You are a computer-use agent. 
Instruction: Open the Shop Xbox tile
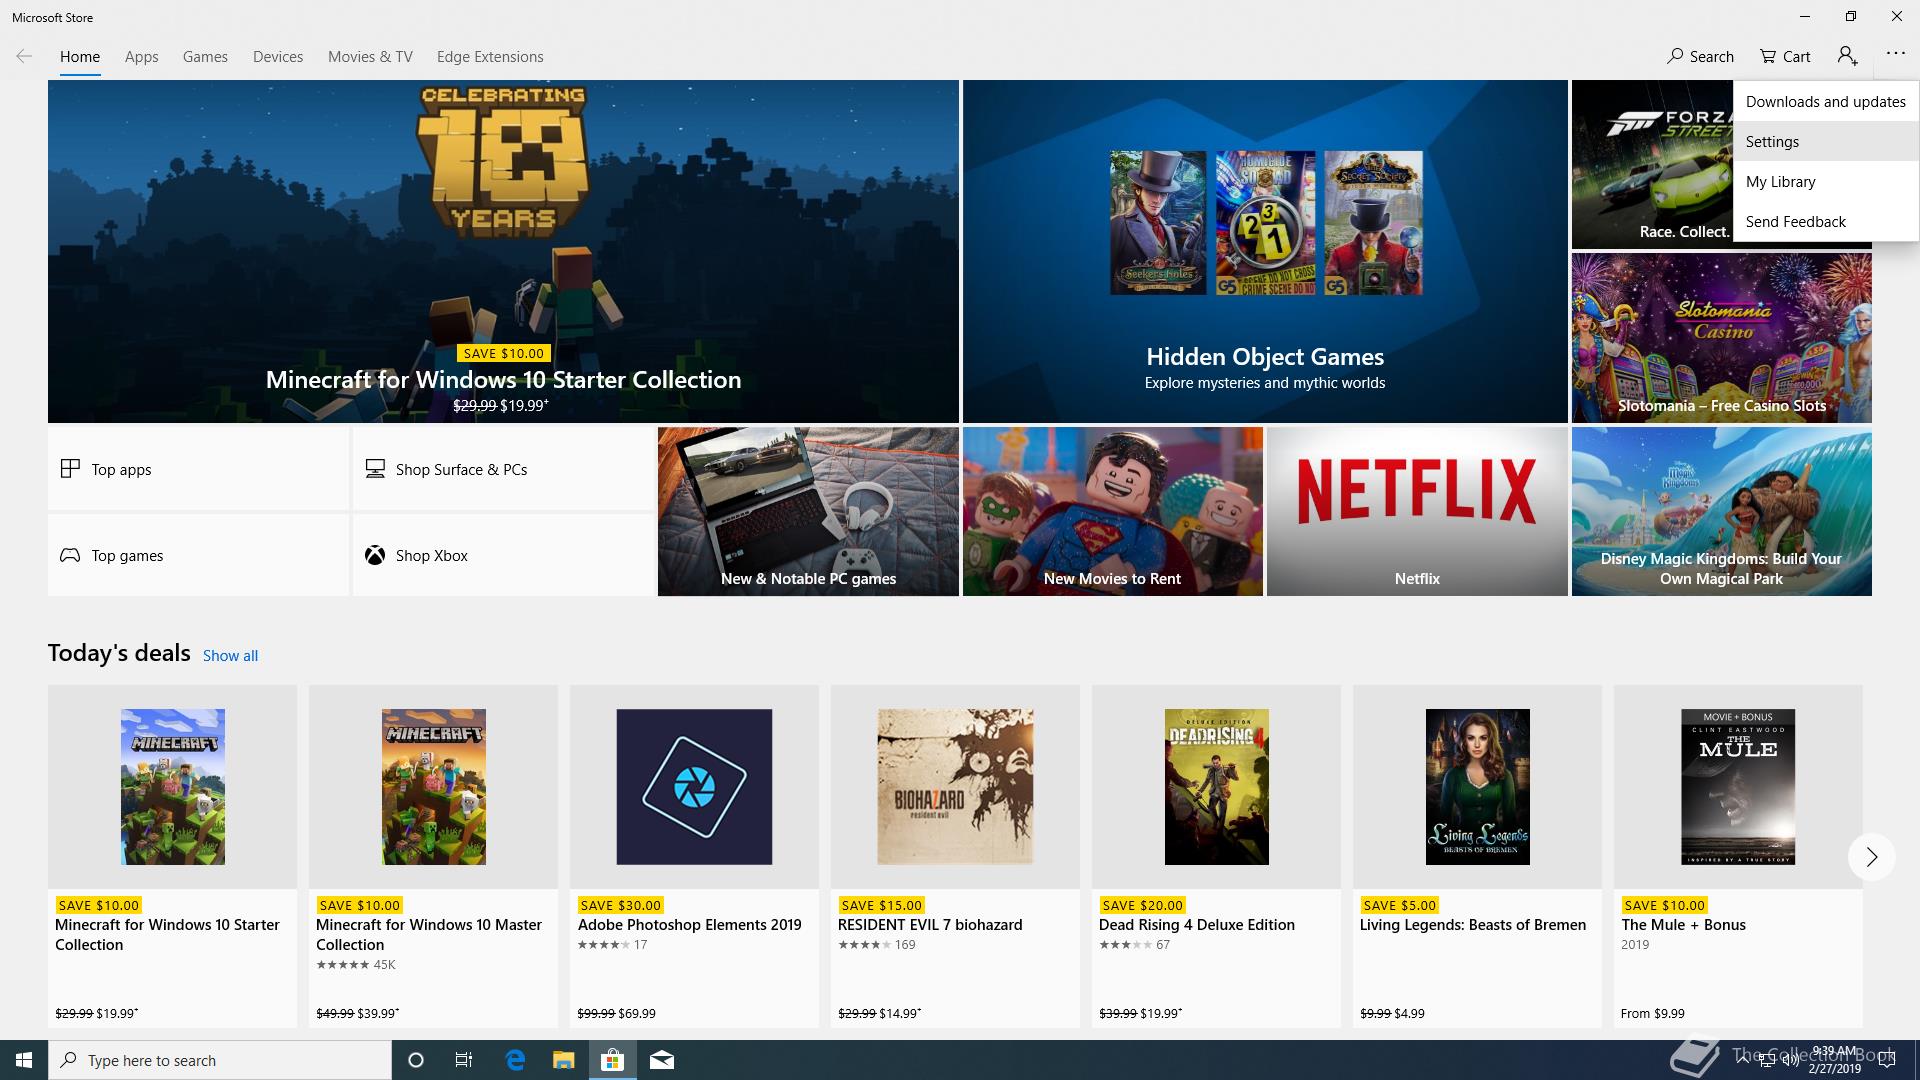(503, 555)
